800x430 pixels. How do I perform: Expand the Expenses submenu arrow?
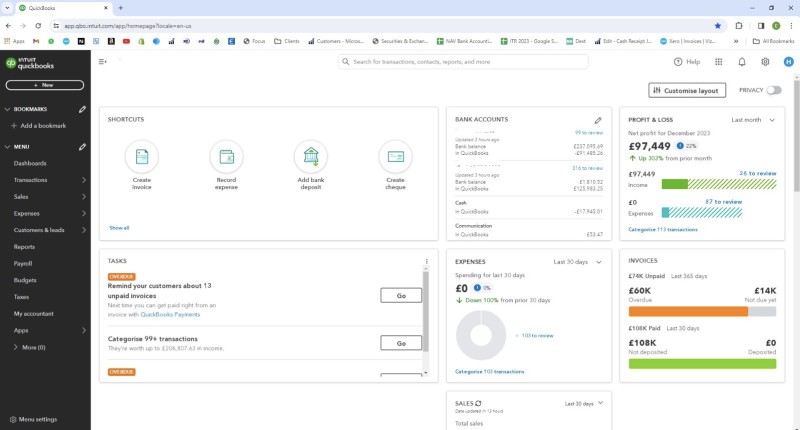pos(84,214)
